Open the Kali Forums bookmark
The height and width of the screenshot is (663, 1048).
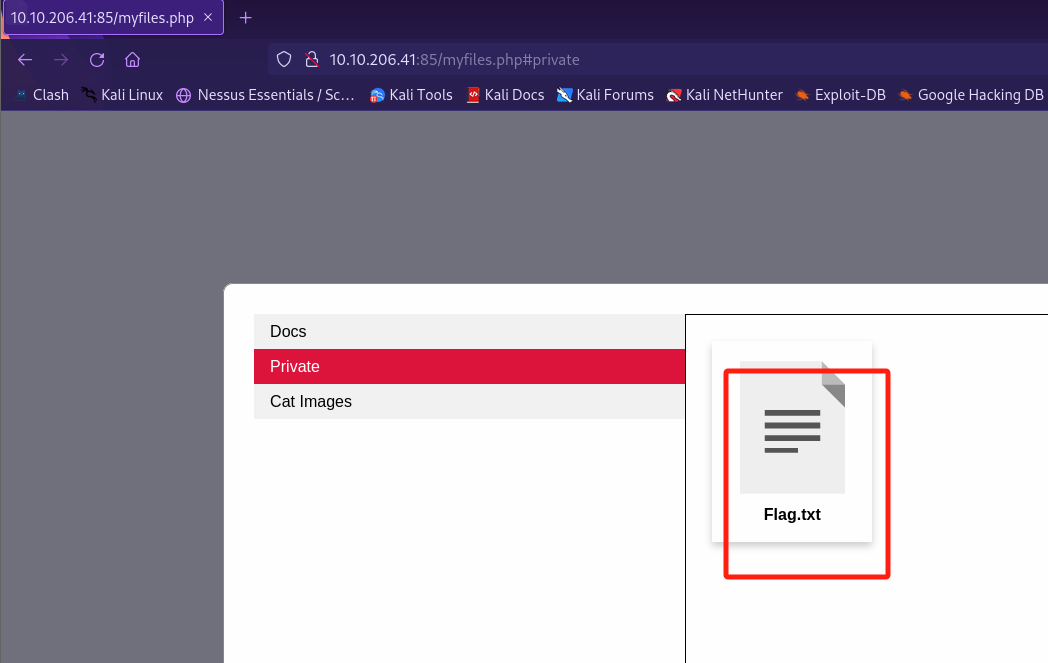[605, 95]
